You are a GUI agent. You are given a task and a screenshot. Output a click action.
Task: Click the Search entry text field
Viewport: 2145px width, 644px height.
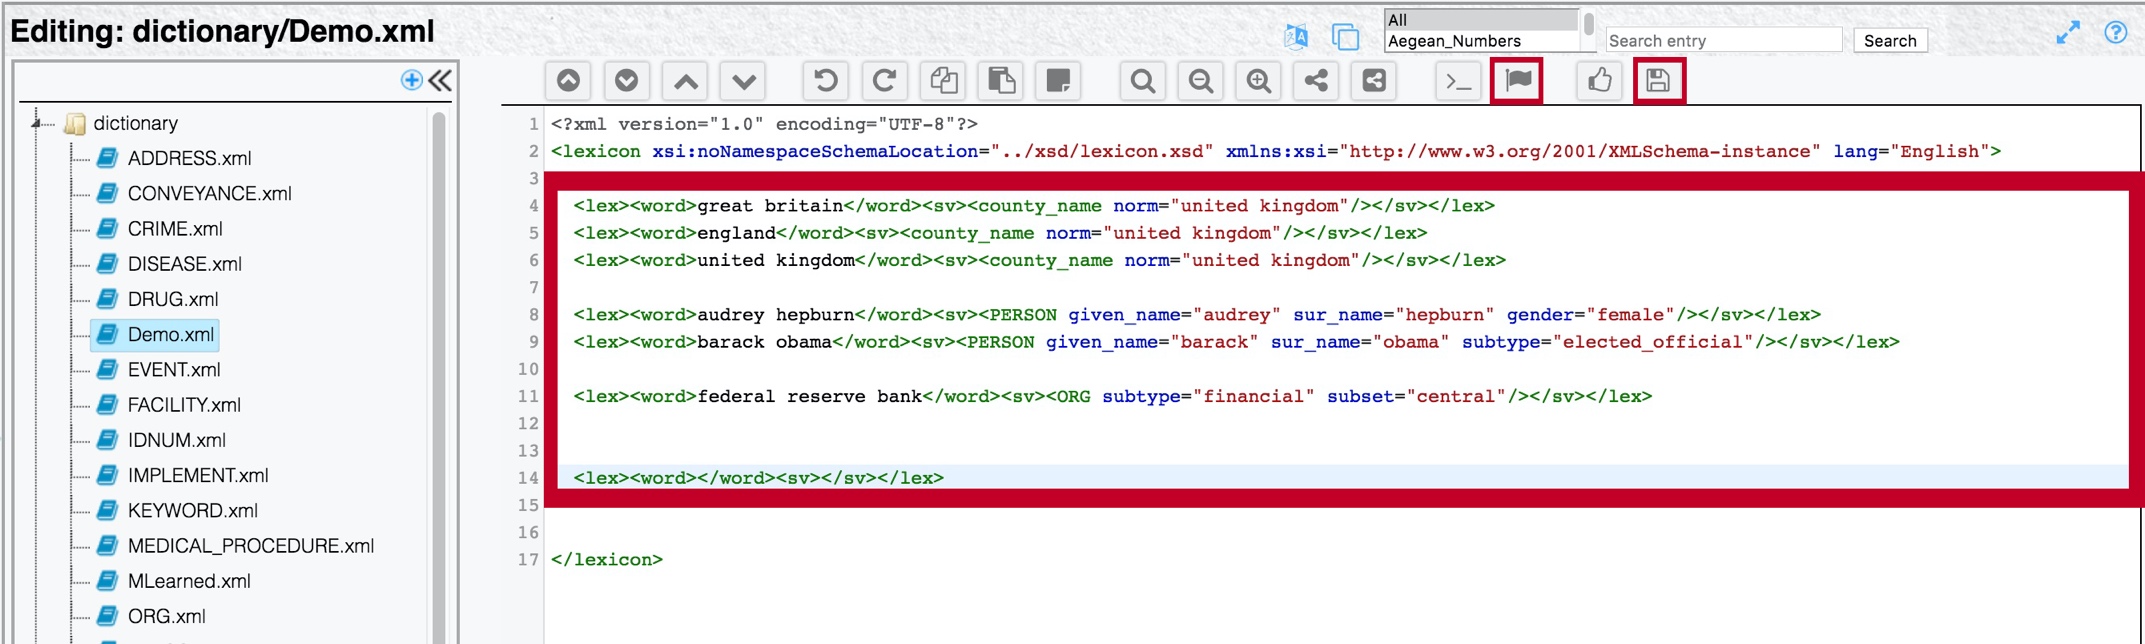1722,41
